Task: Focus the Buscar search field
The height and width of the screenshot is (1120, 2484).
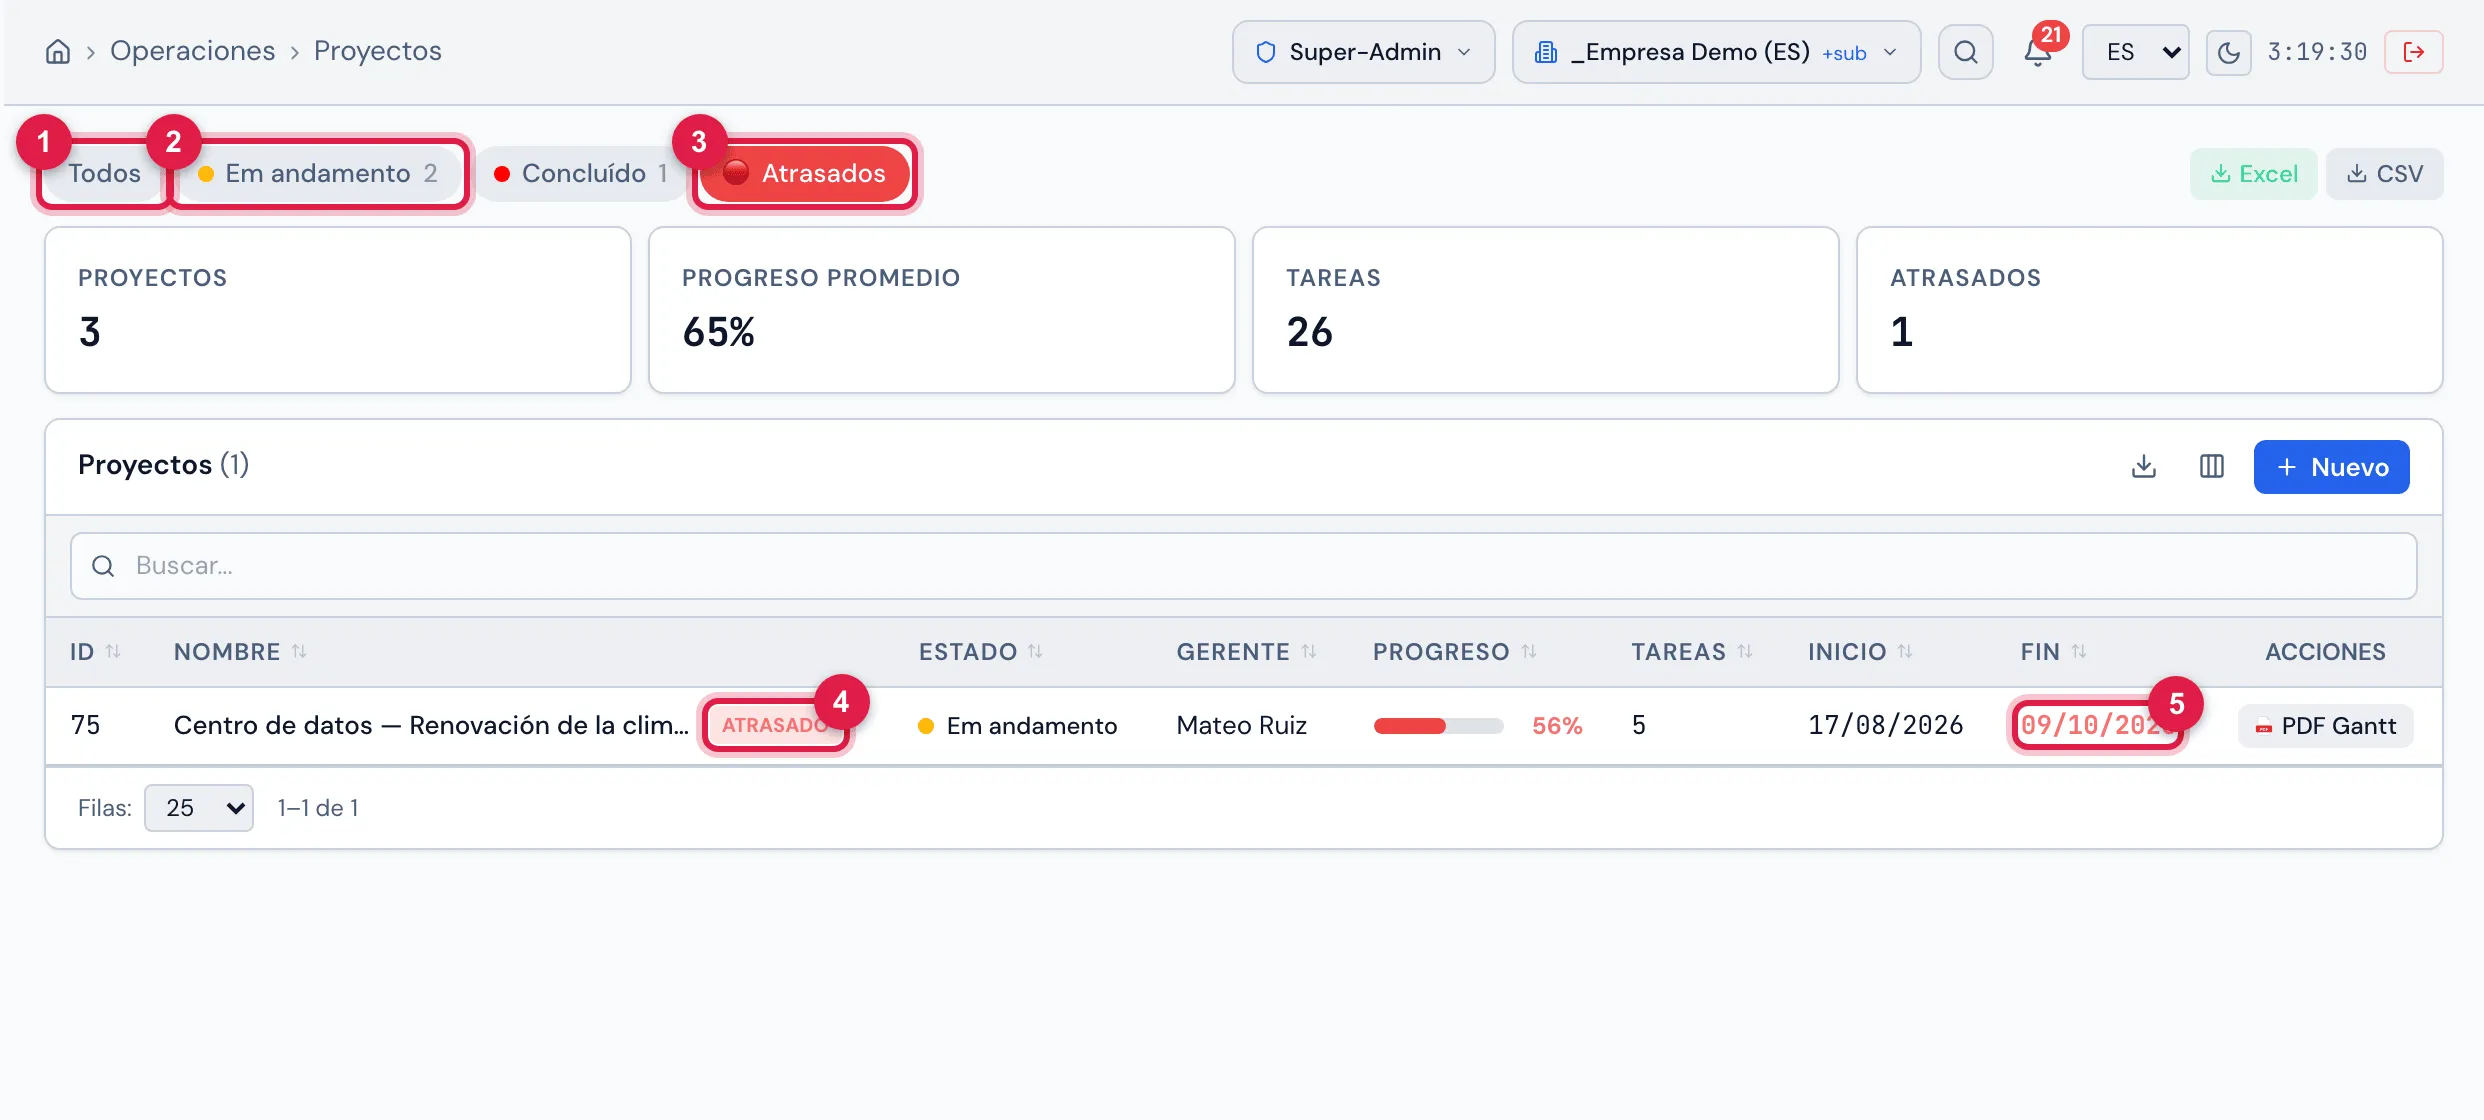Action: [1244, 566]
